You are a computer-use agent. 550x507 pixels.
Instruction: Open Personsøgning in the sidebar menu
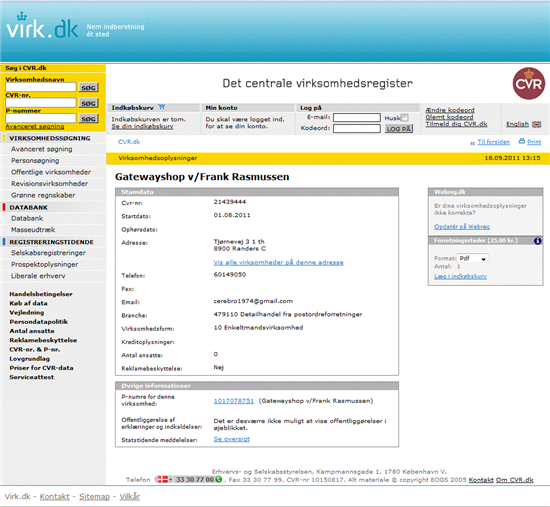coord(35,161)
